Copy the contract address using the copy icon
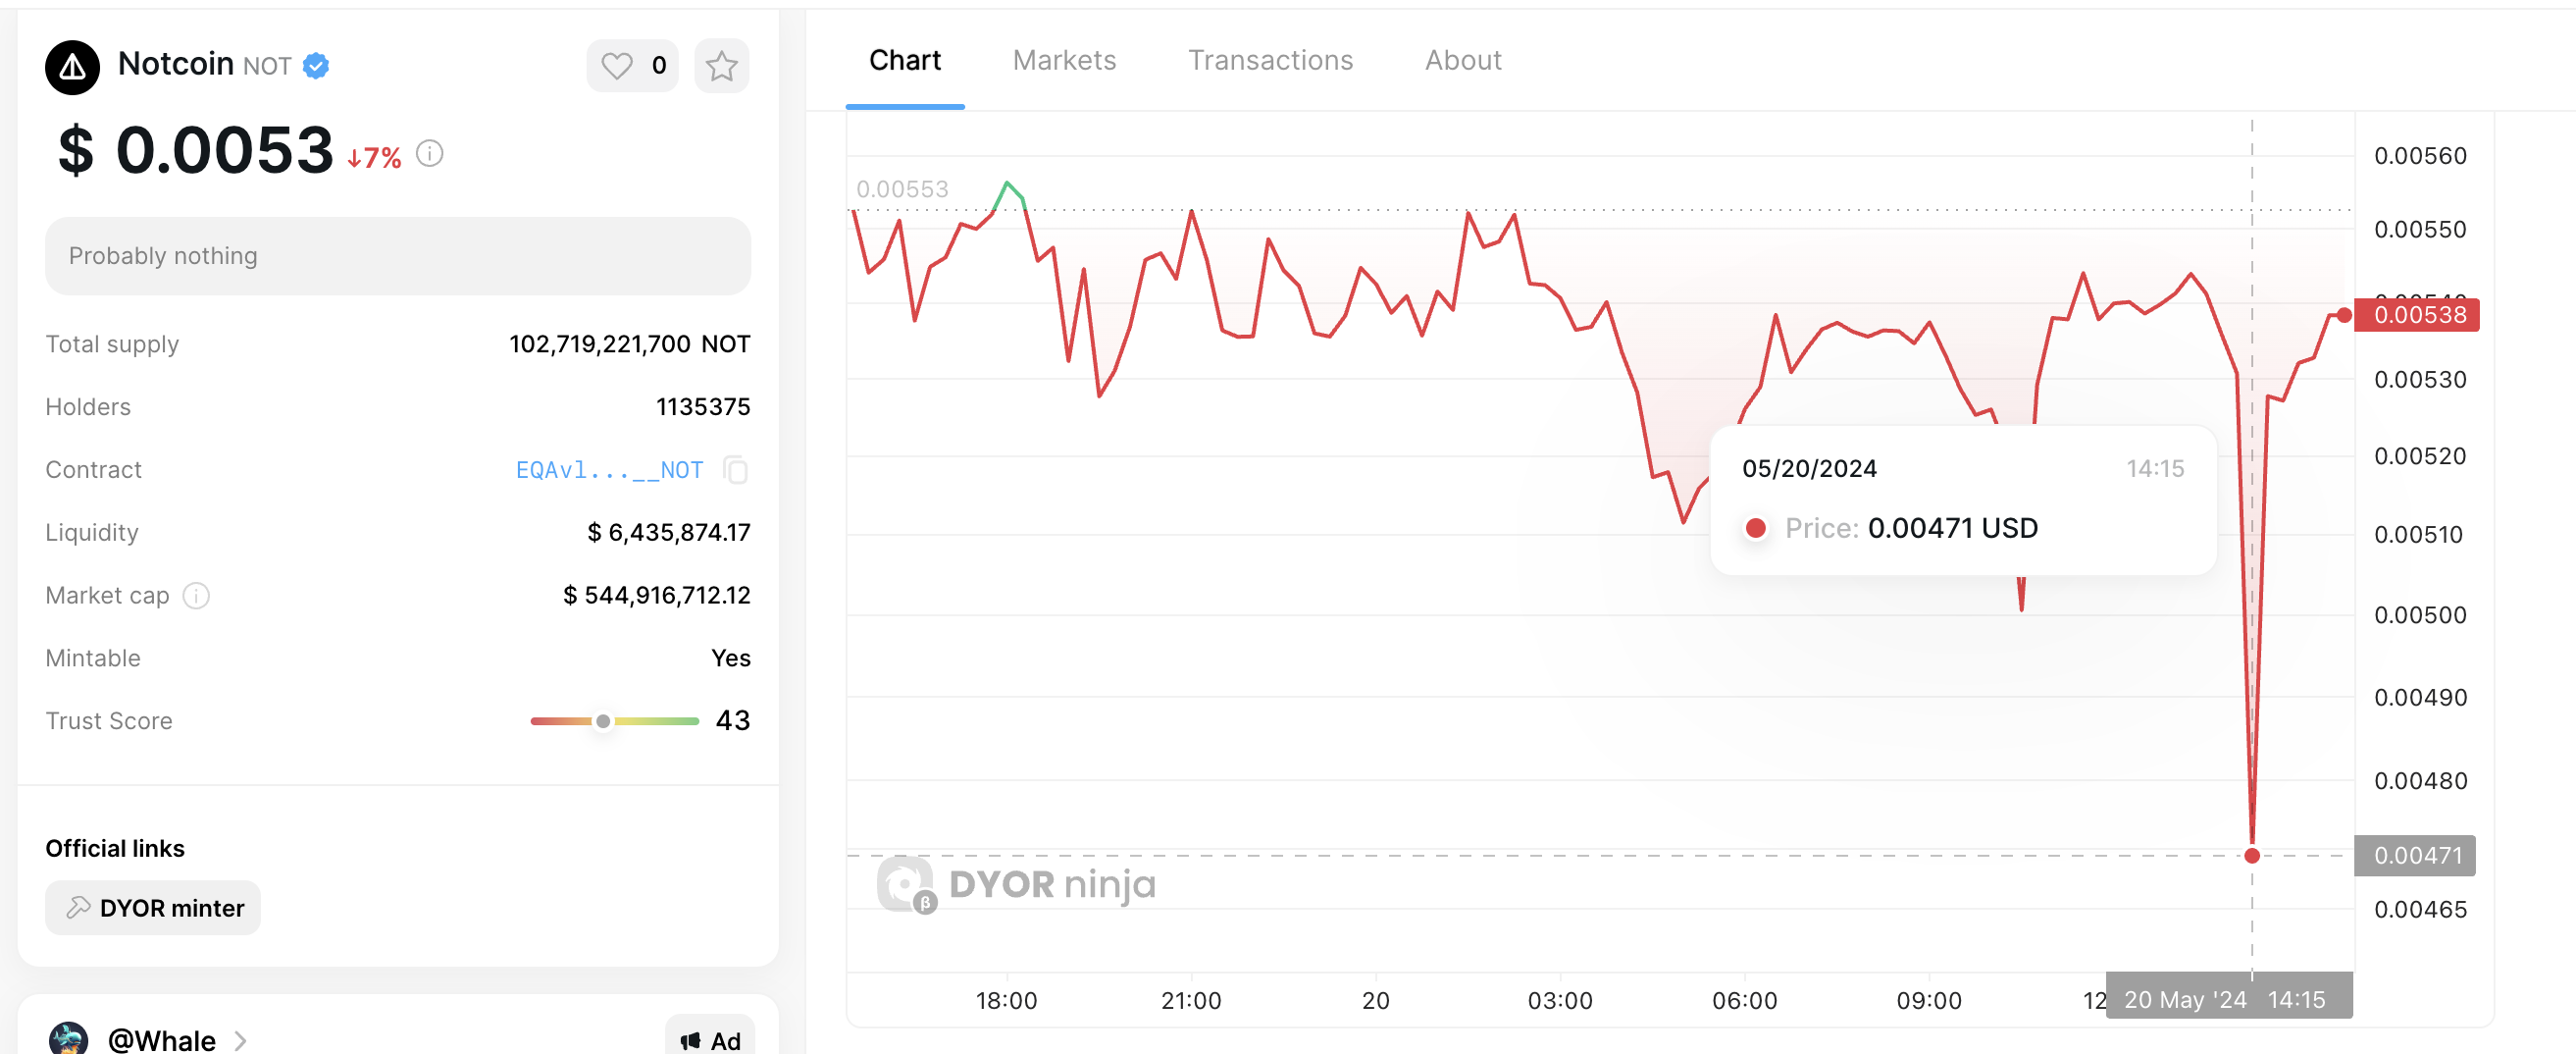 736,470
